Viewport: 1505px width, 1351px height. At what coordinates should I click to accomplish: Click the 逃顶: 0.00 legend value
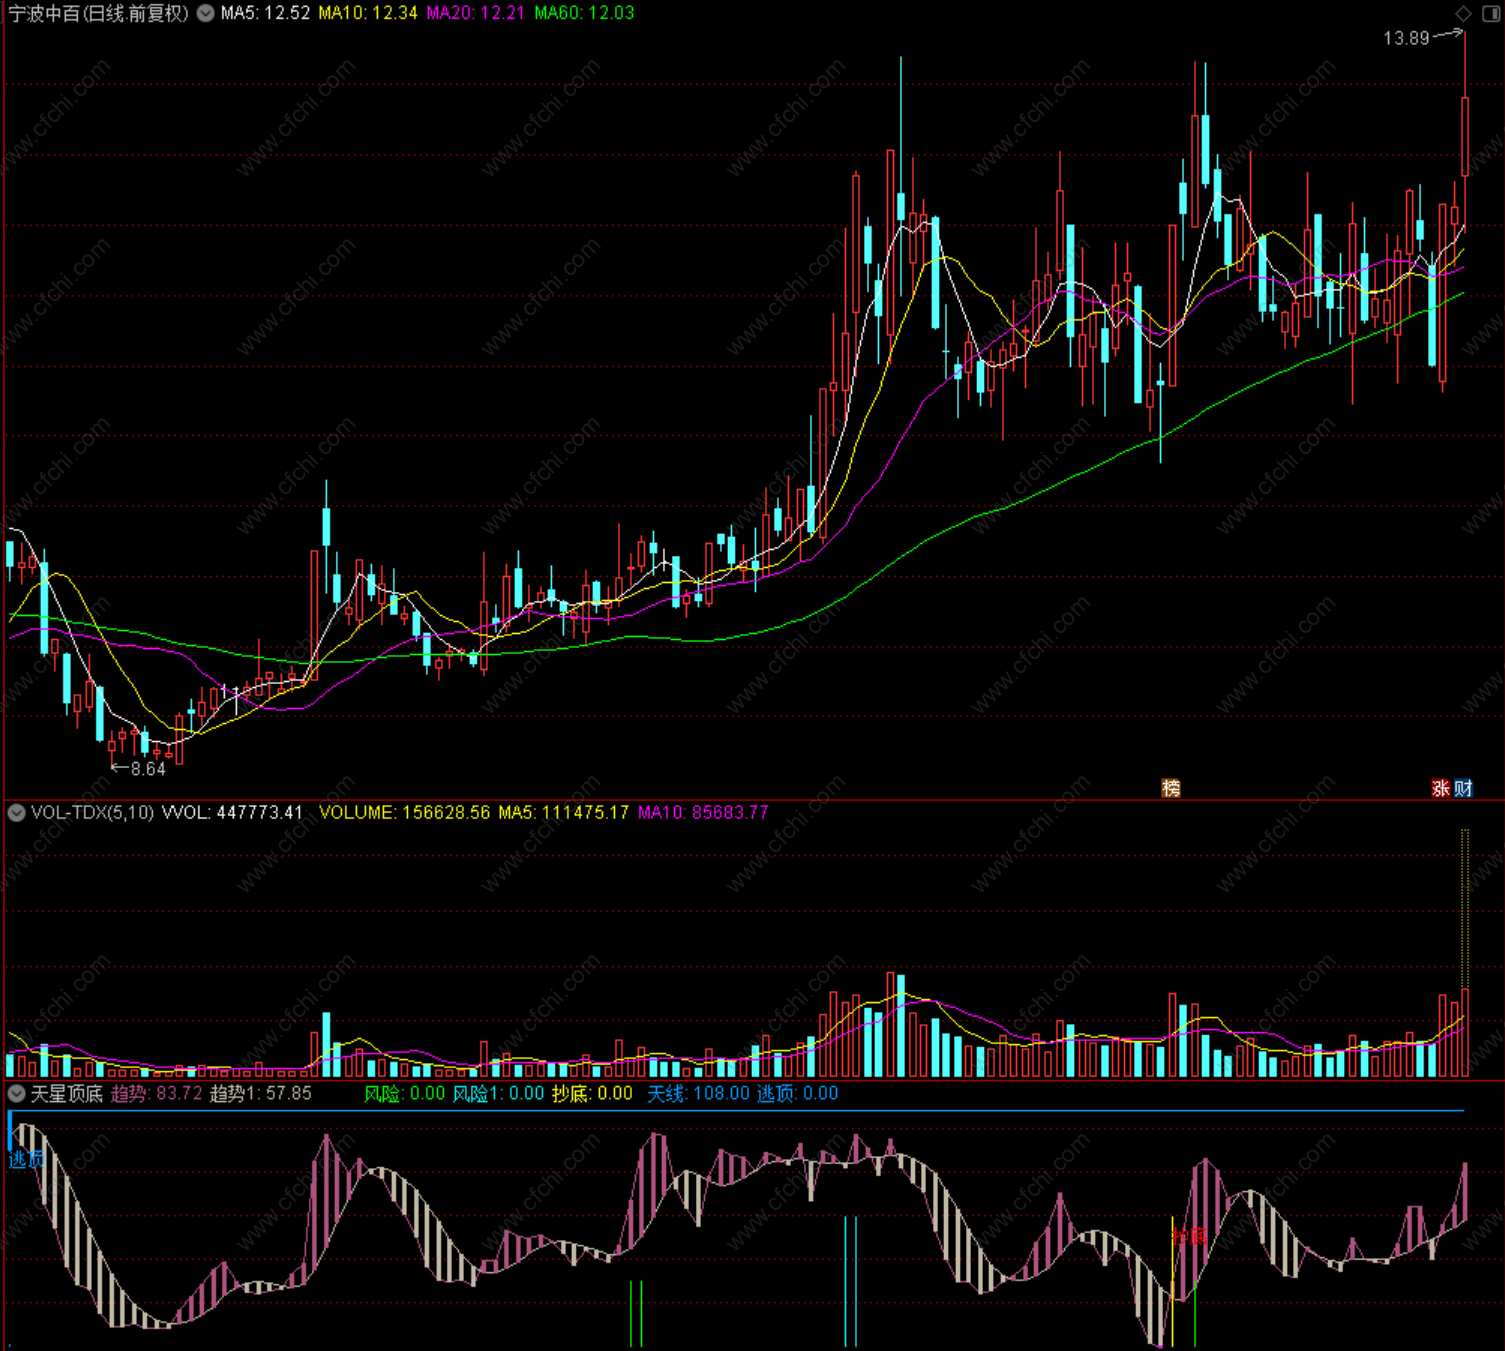pos(797,1093)
